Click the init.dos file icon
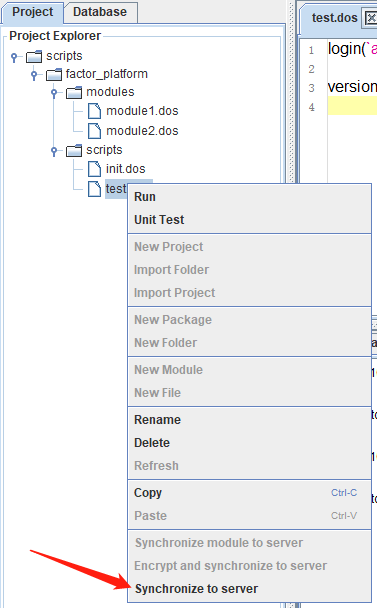This screenshot has width=377, height=608. (x=94, y=169)
